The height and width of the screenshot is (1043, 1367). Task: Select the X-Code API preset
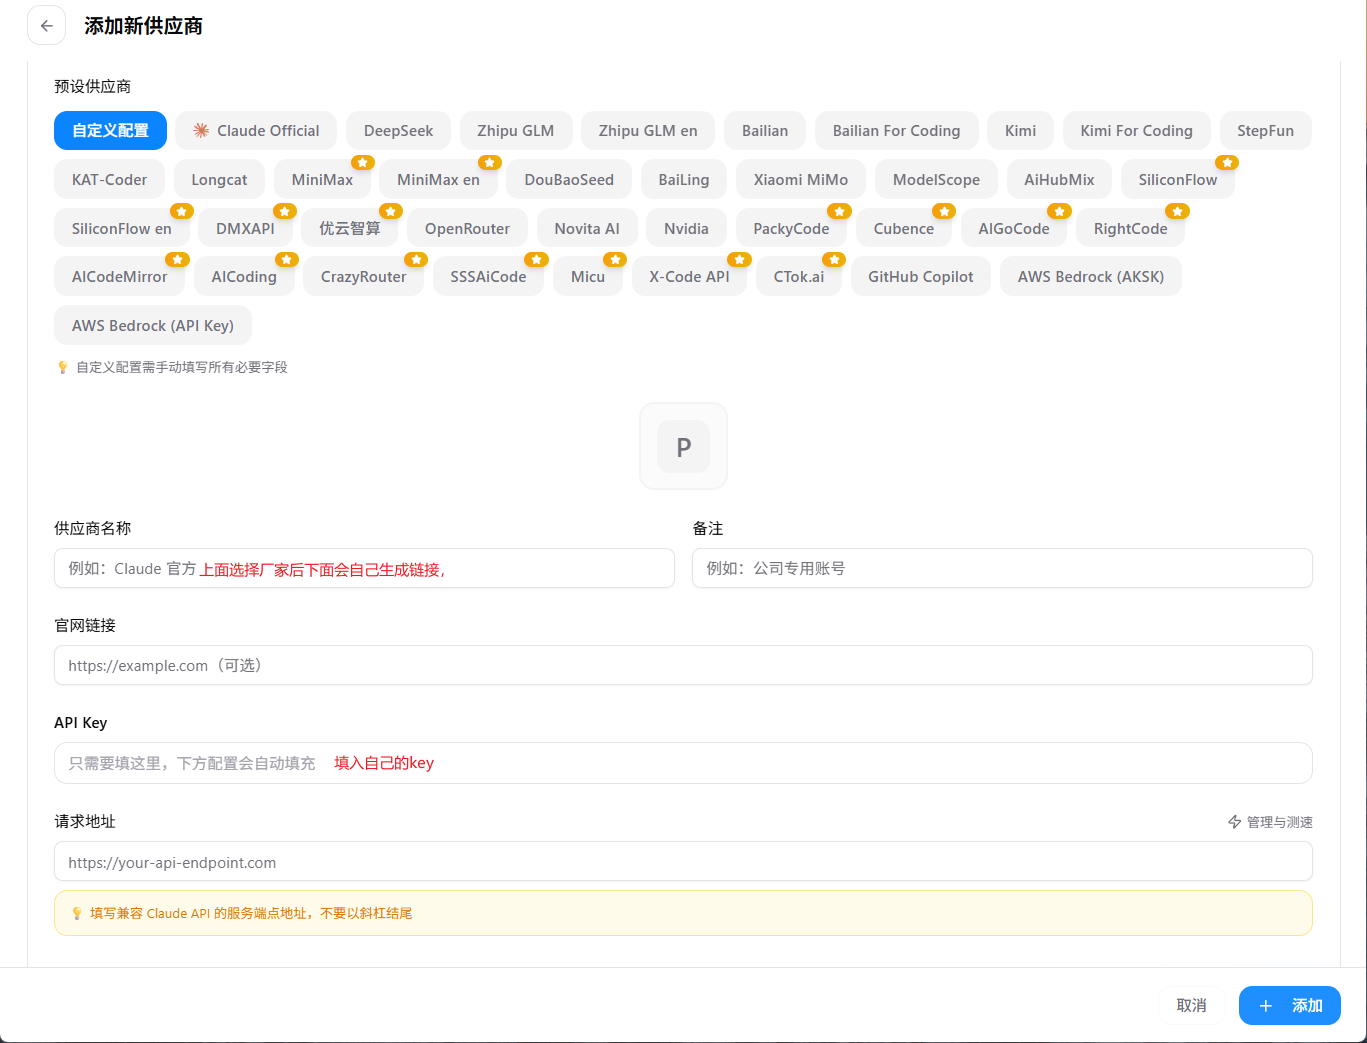[689, 277]
